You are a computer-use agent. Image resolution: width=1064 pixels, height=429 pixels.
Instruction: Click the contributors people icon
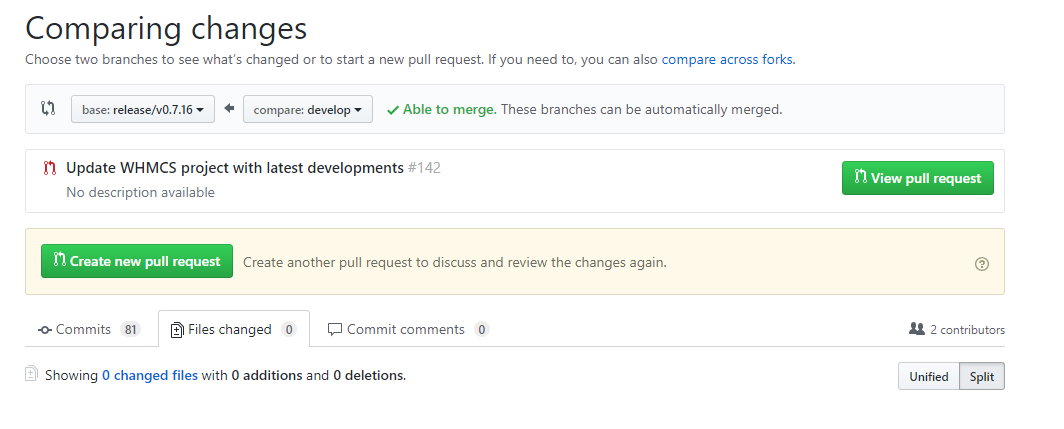916,329
